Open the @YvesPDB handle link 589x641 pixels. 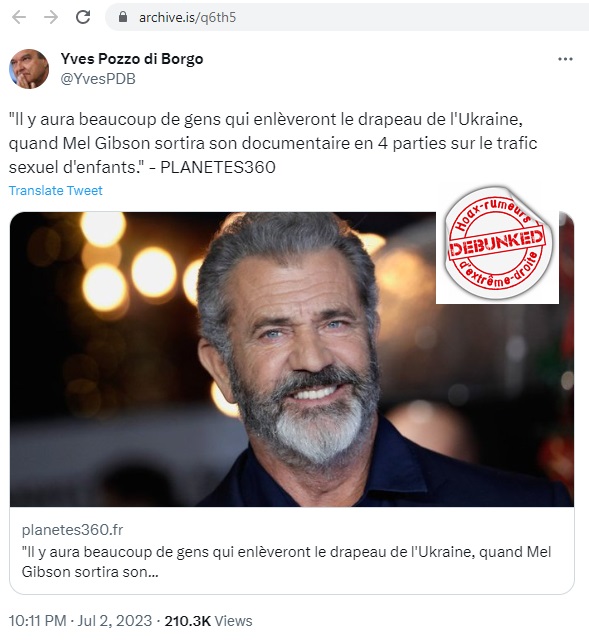98,79
